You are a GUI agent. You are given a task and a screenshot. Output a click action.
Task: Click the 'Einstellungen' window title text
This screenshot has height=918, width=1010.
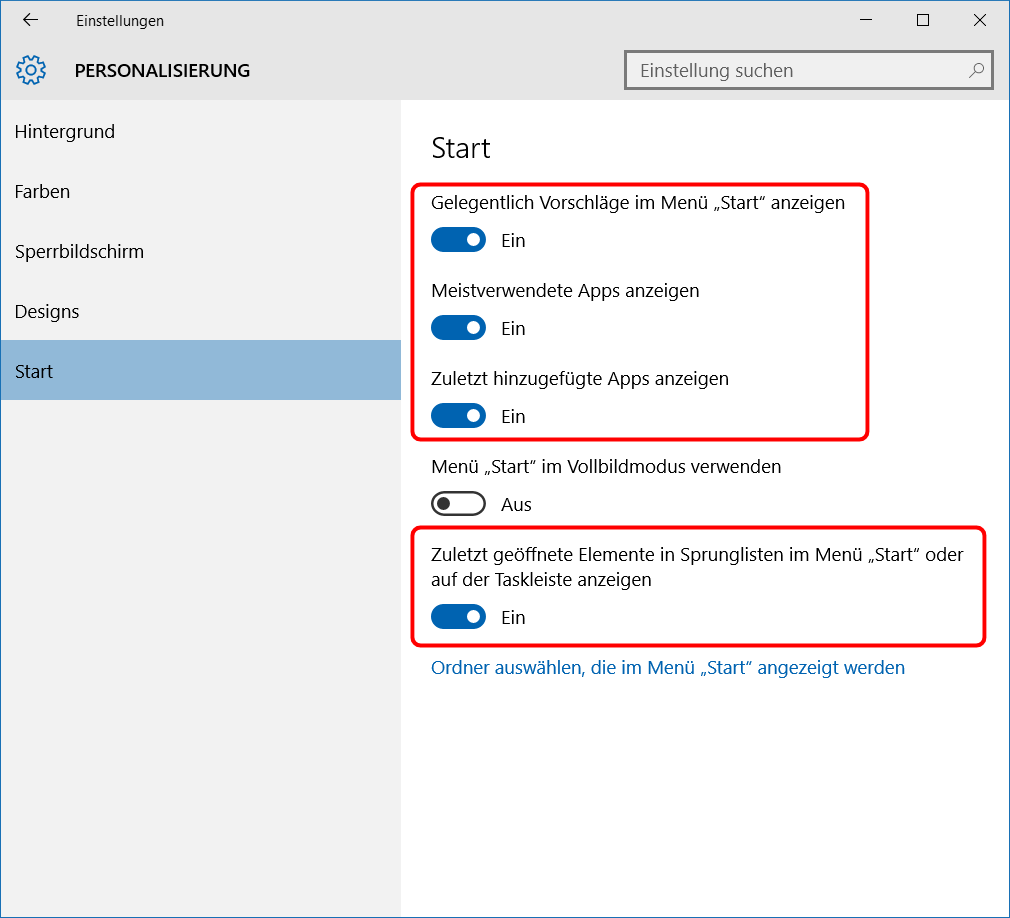point(120,20)
